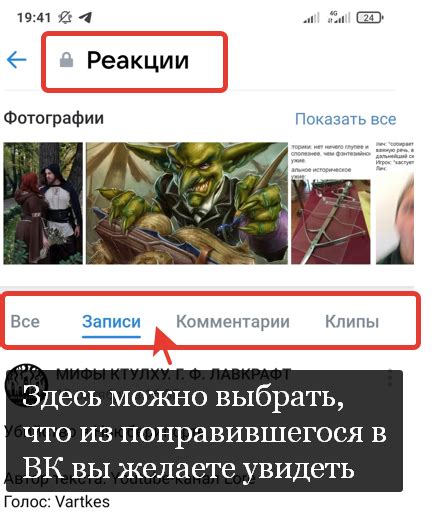Tap the 4G signal strength icon
The image size is (435, 525).
[339, 17]
